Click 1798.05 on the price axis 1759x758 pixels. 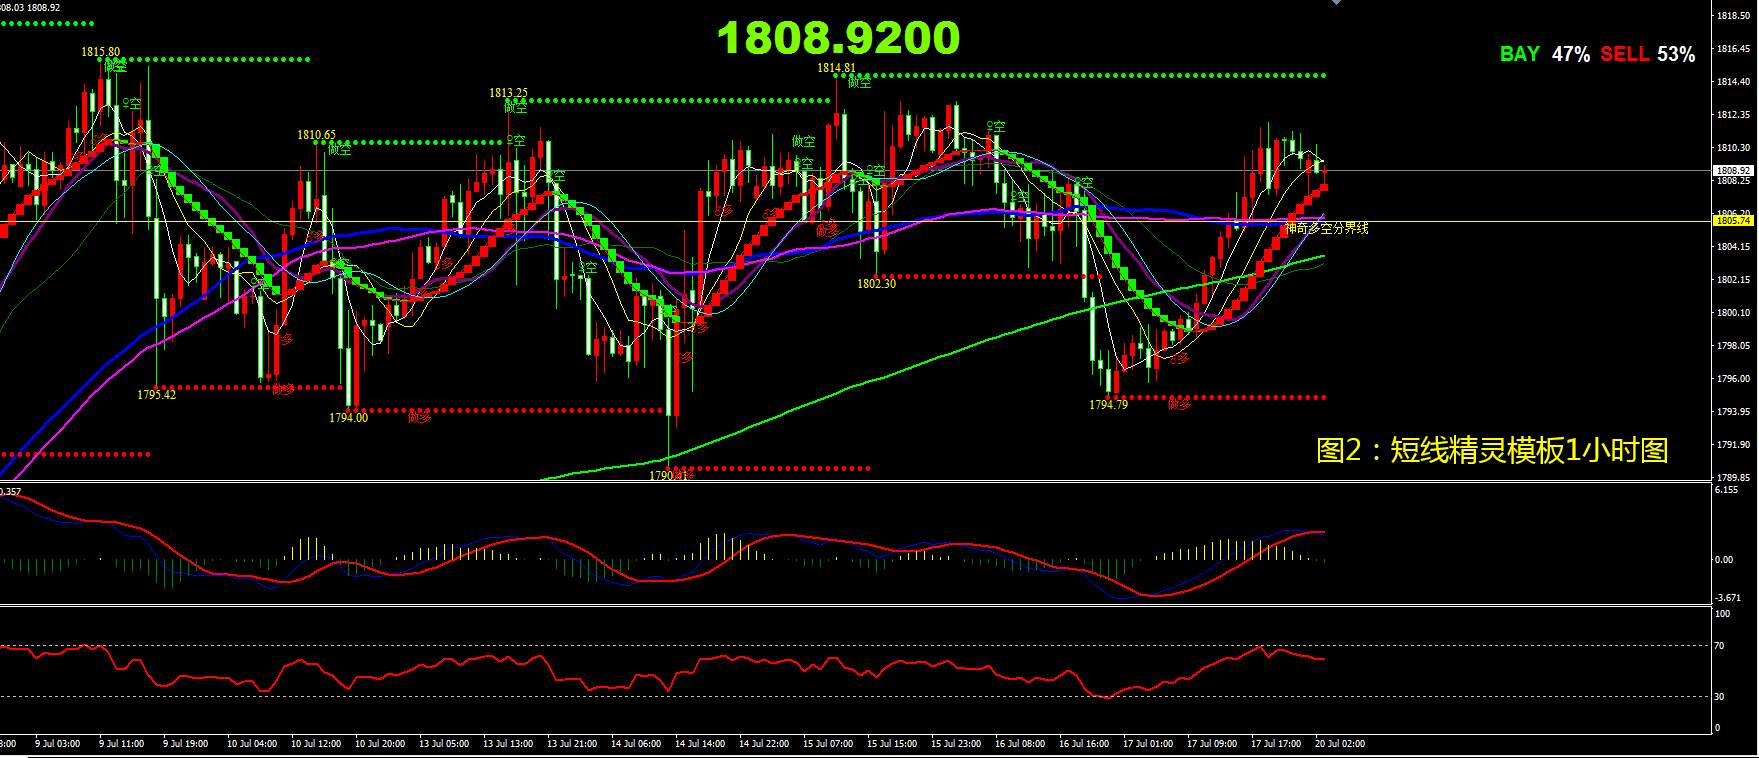[x=1732, y=346]
